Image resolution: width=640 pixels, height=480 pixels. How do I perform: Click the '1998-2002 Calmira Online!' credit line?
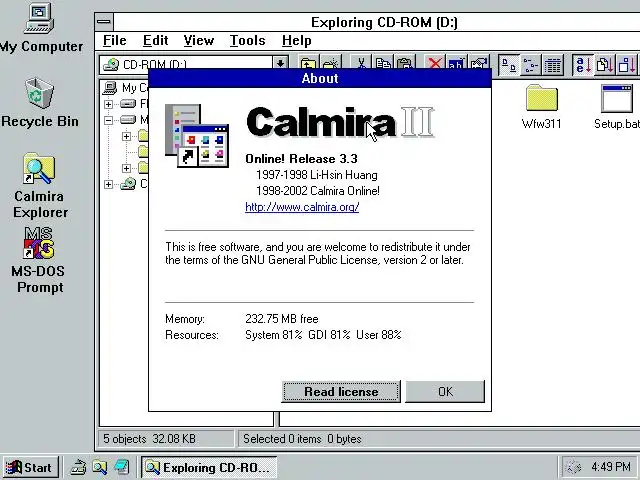(x=318, y=191)
